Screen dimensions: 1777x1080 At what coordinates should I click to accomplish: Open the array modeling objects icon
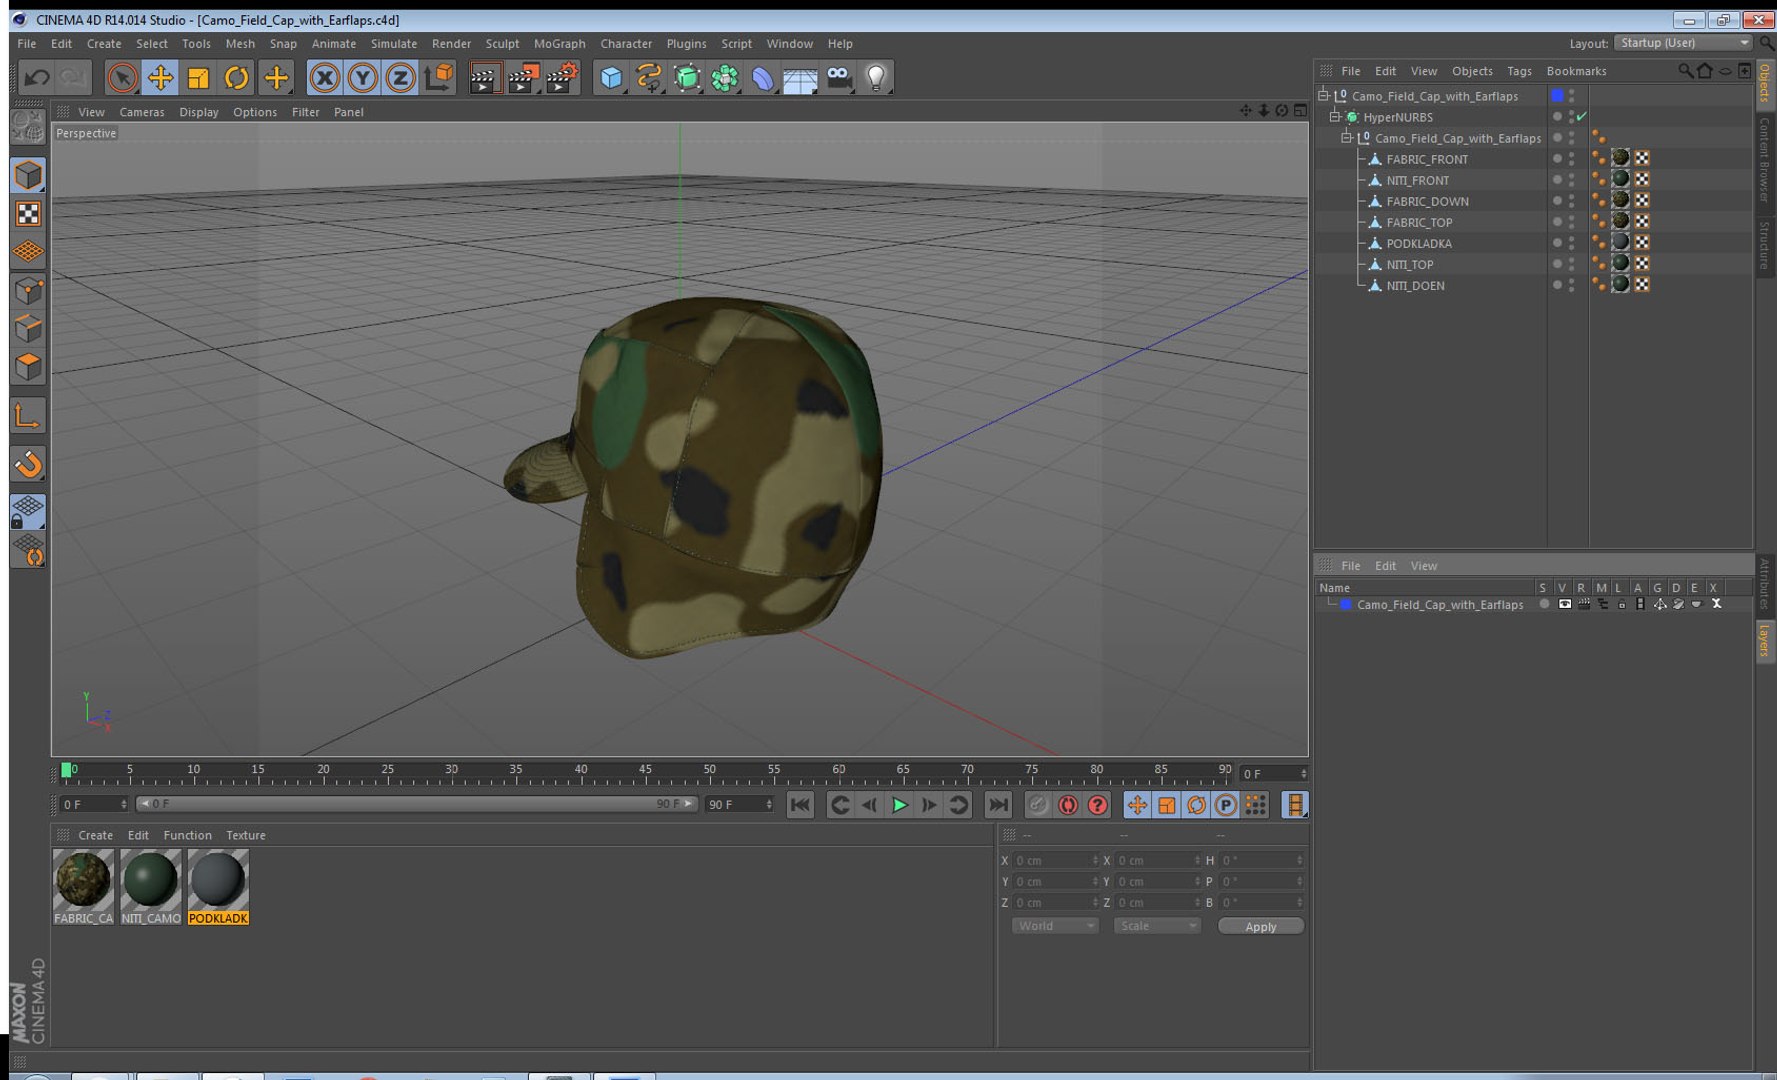(x=725, y=77)
